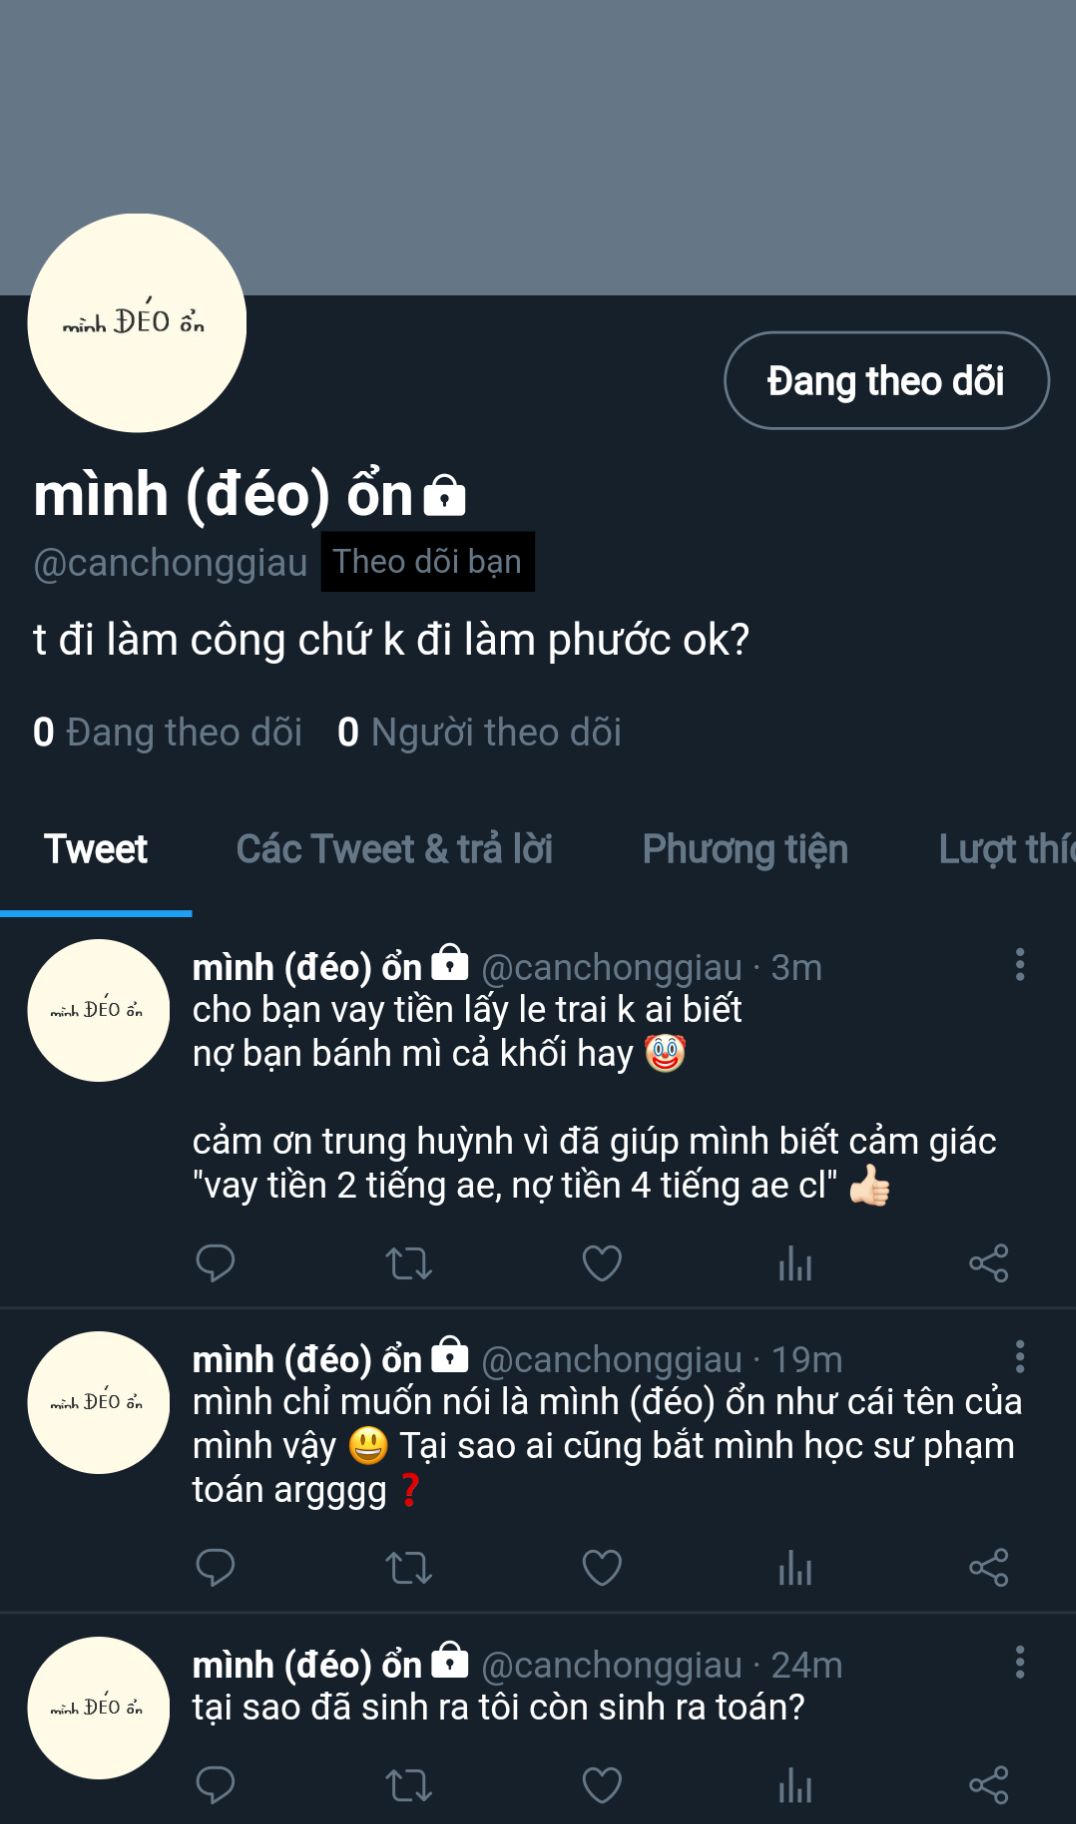The width and height of the screenshot is (1076, 1824).
Task: Open the large profile avatar picture
Action: [137, 323]
